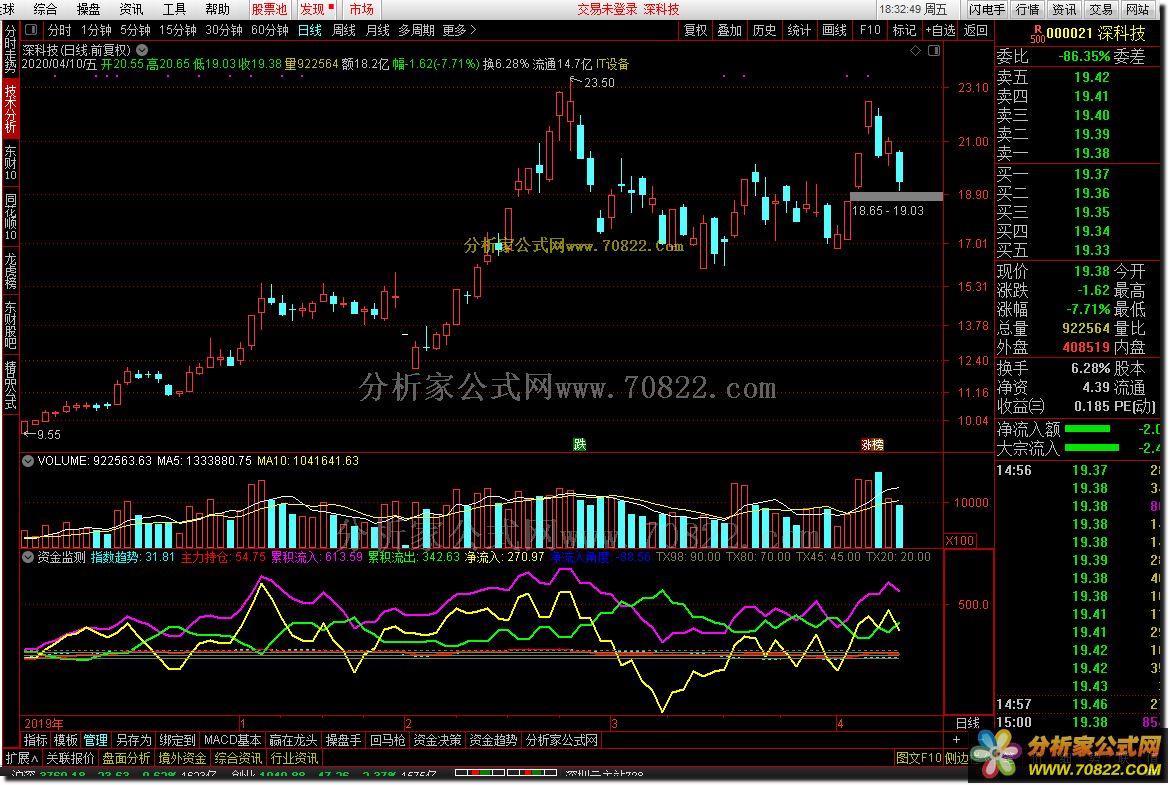Viewport: 1170px width, 785px height.
Task: Switch to 5分钟 period
Action: (135, 30)
